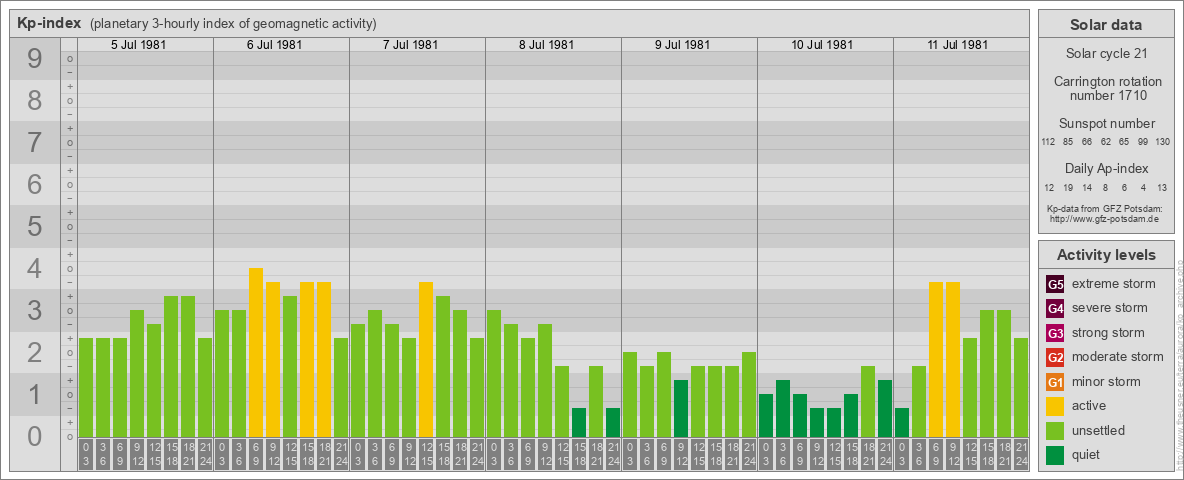Click the sunspot number value 99
The height and width of the screenshot is (480, 1184).
coord(1143,142)
